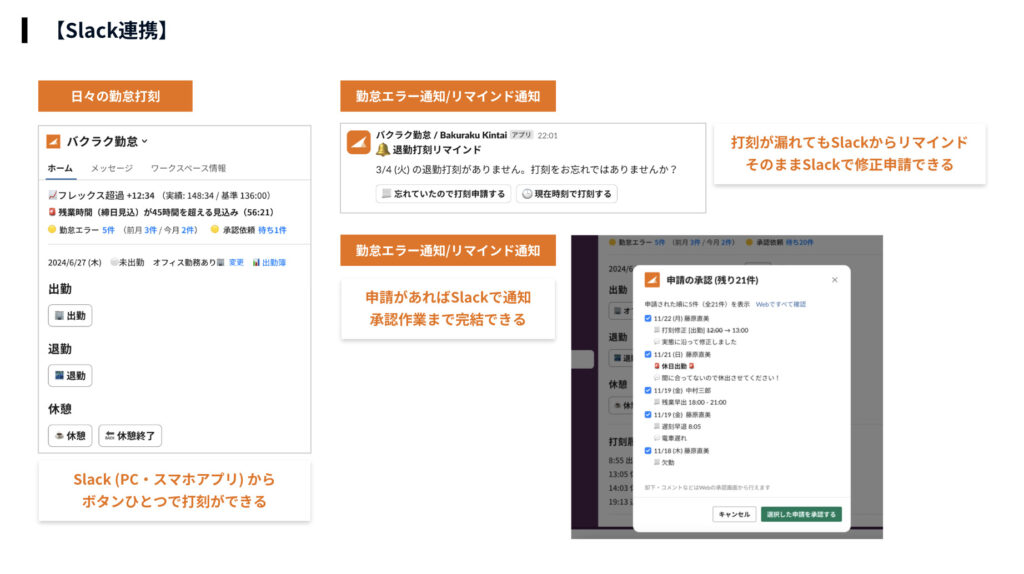The image size is (1024, 574).
Task: Open the メッセージ tab
Action: (112, 168)
